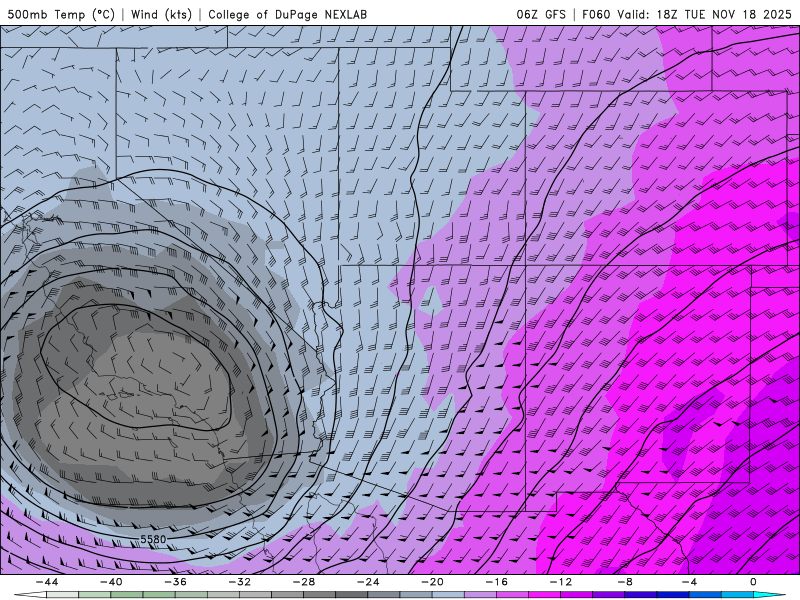Click the "-4" color bar tick label
This screenshot has height=600, width=800.
(690, 582)
